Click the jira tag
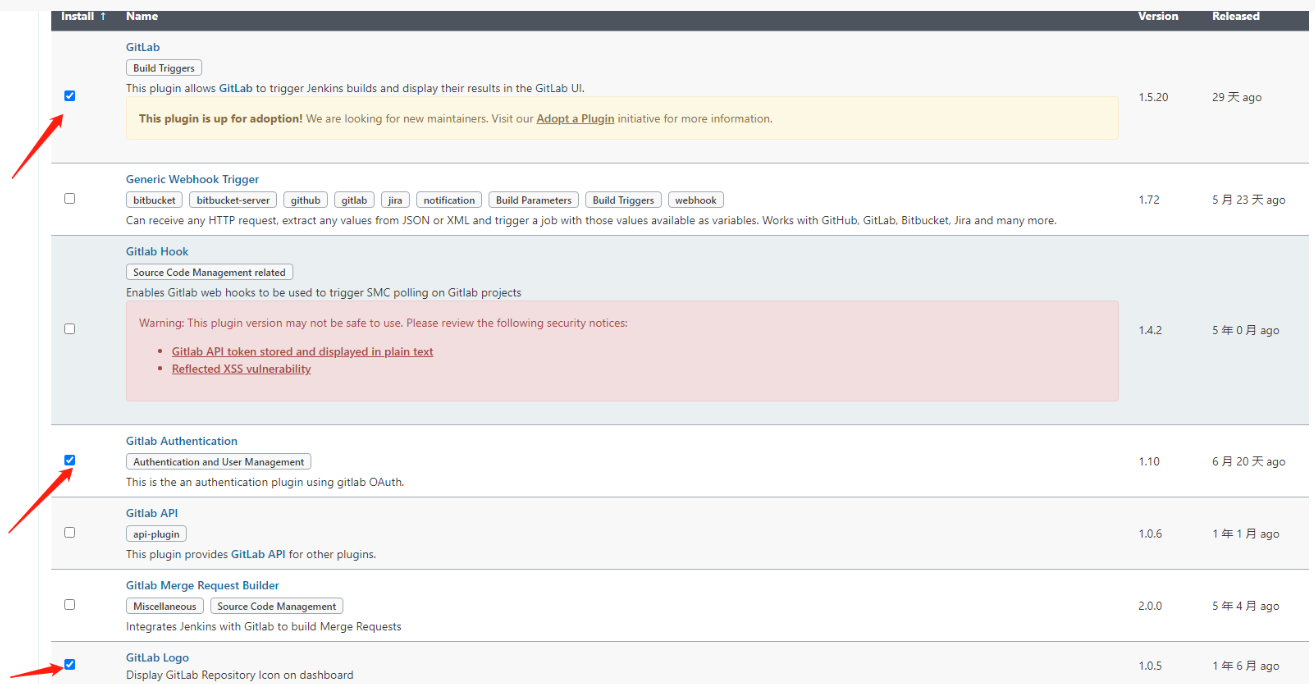This screenshot has width=1315, height=684. 395,200
